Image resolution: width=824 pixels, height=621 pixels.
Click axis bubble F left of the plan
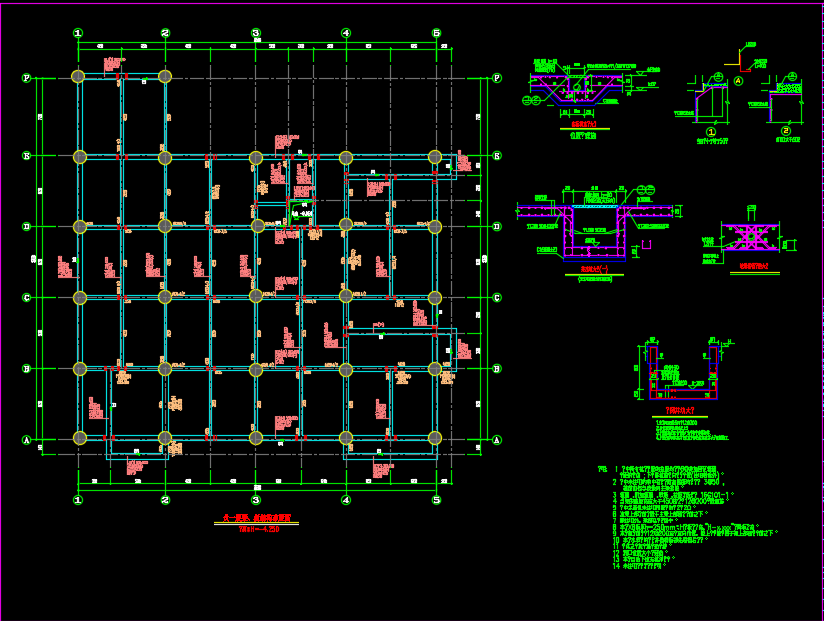tap(27, 77)
